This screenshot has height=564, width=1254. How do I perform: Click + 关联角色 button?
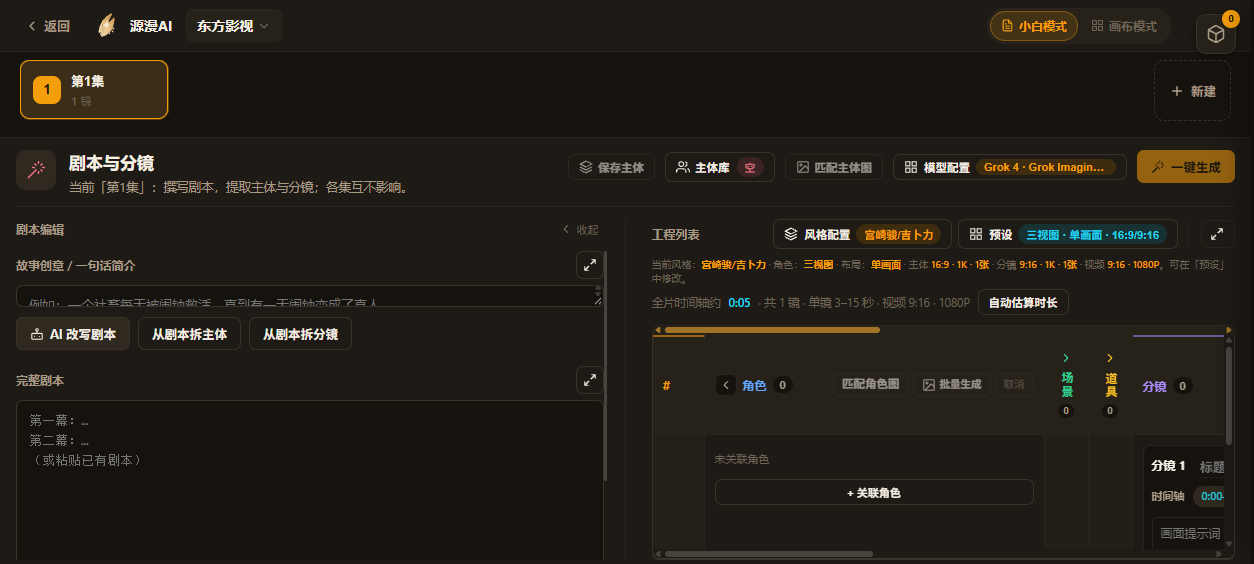(x=874, y=492)
